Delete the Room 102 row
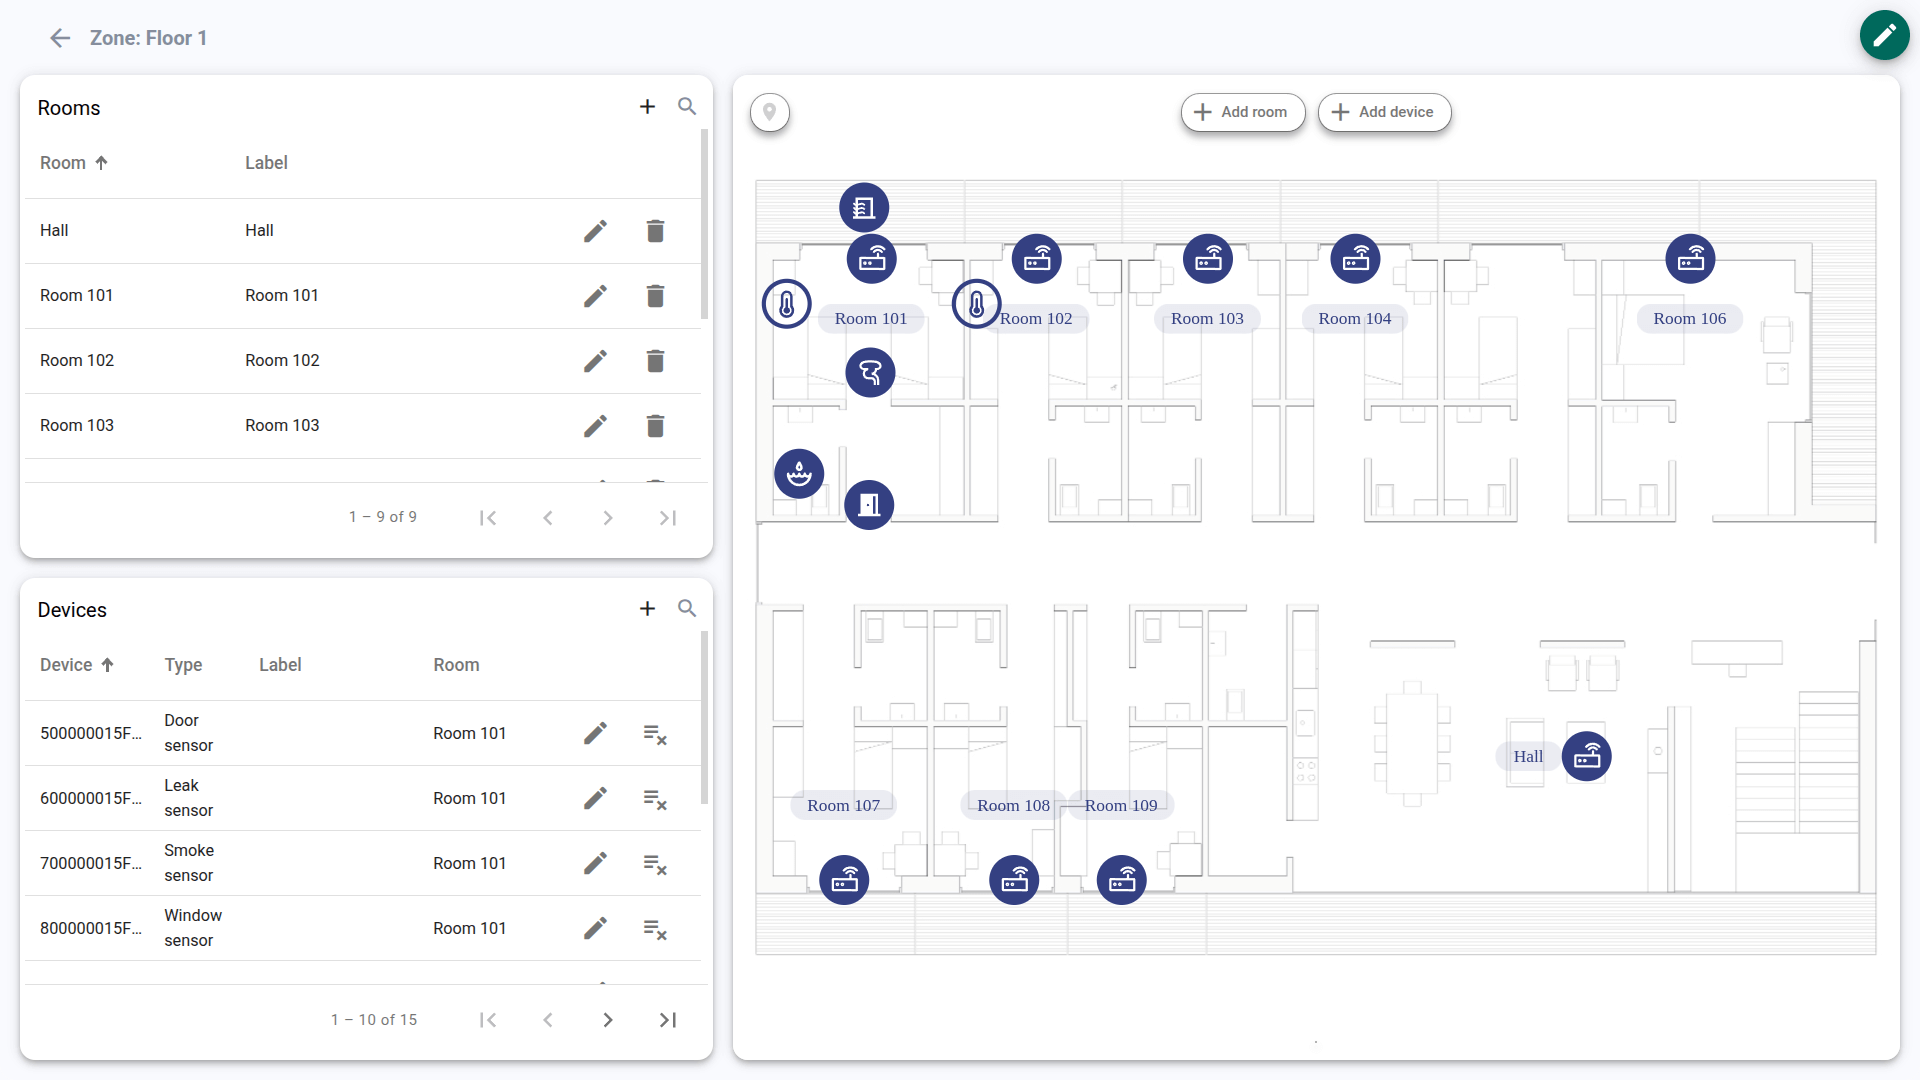Viewport: 1920px width, 1080px height. tap(655, 361)
